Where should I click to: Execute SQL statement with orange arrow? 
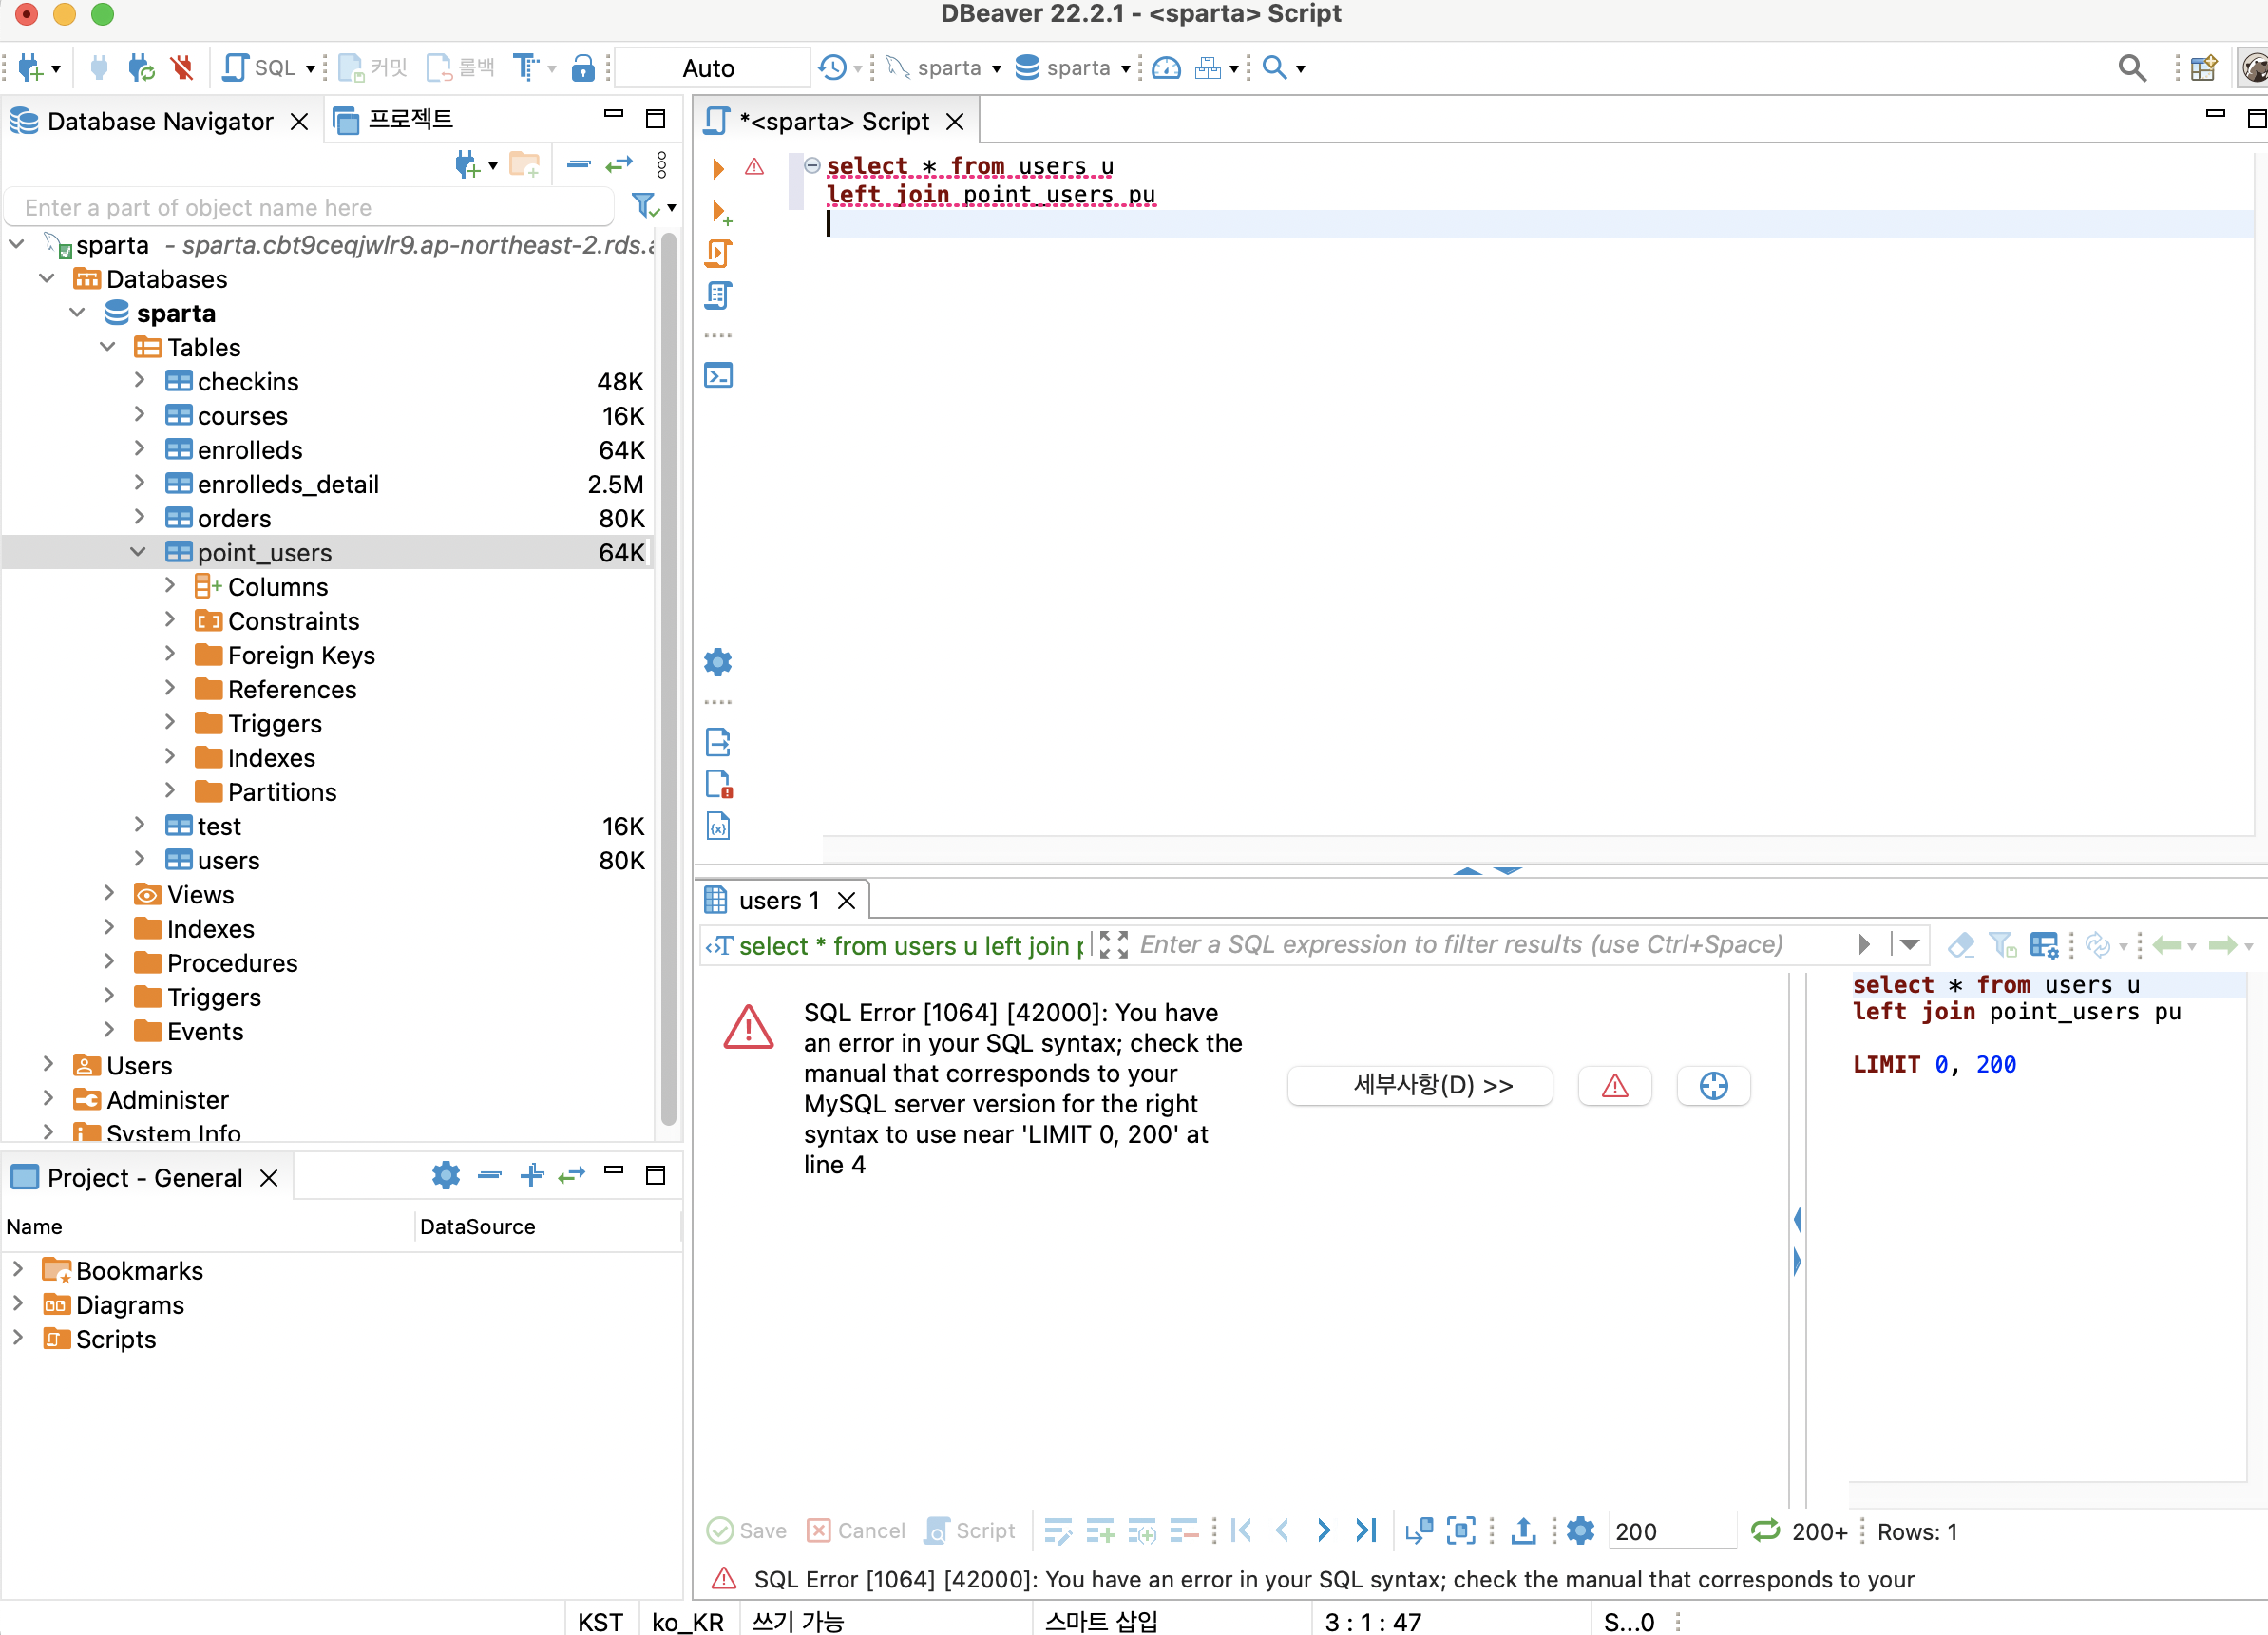[x=717, y=168]
